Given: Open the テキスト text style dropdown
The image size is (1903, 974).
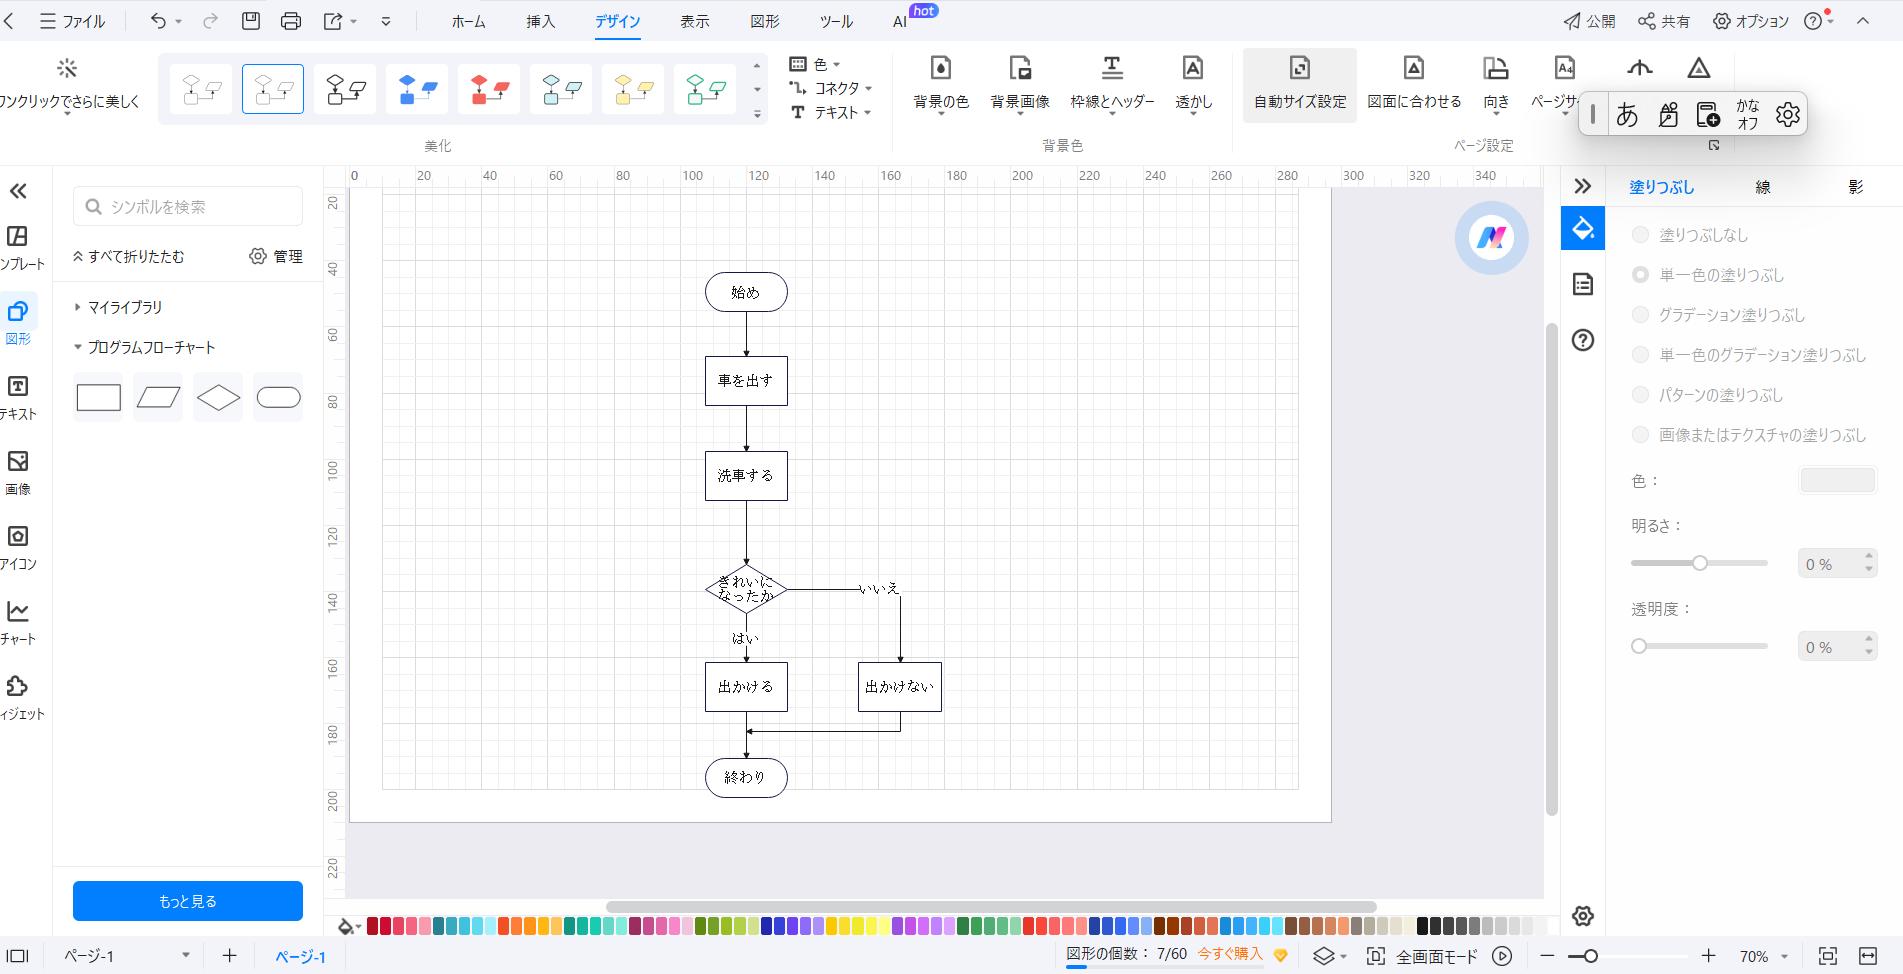Looking at the screenshot, I should [831, 112].
